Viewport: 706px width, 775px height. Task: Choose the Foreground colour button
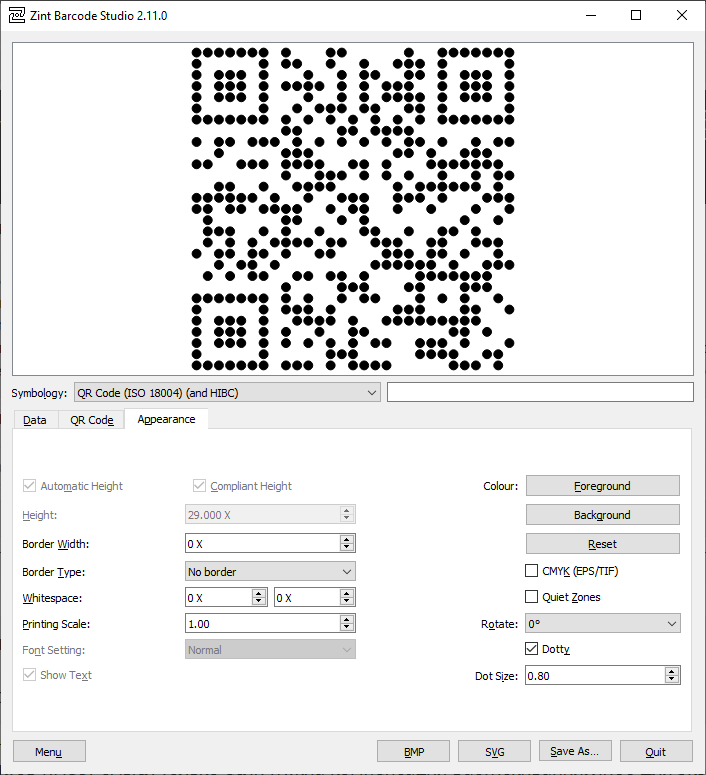(x=602, y=485)
